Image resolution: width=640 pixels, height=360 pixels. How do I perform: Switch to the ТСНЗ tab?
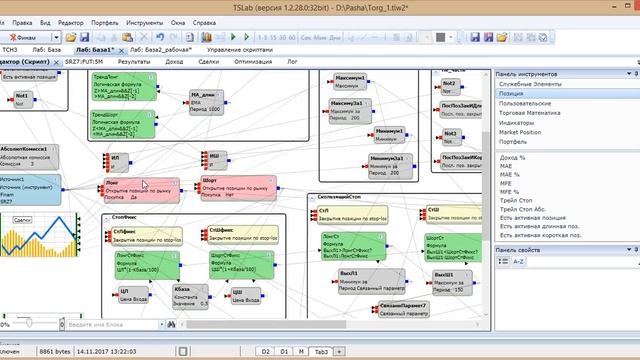click(x=10, y=50)
